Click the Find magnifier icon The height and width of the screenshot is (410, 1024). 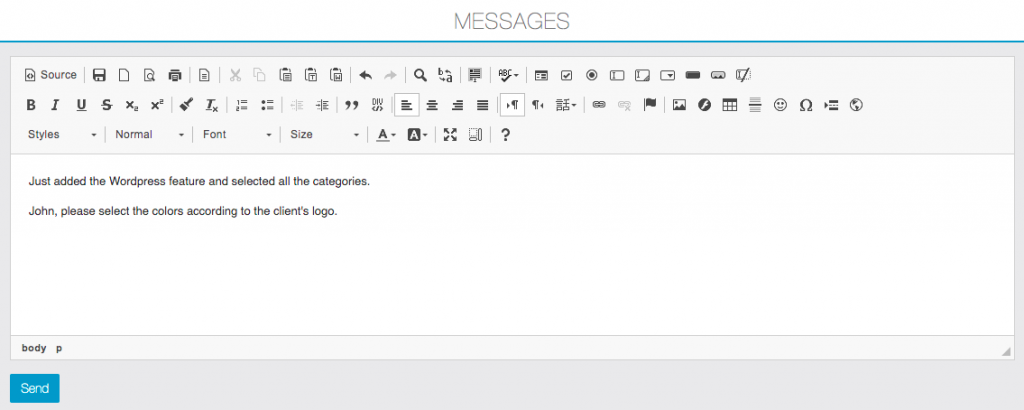pos(420,75)
